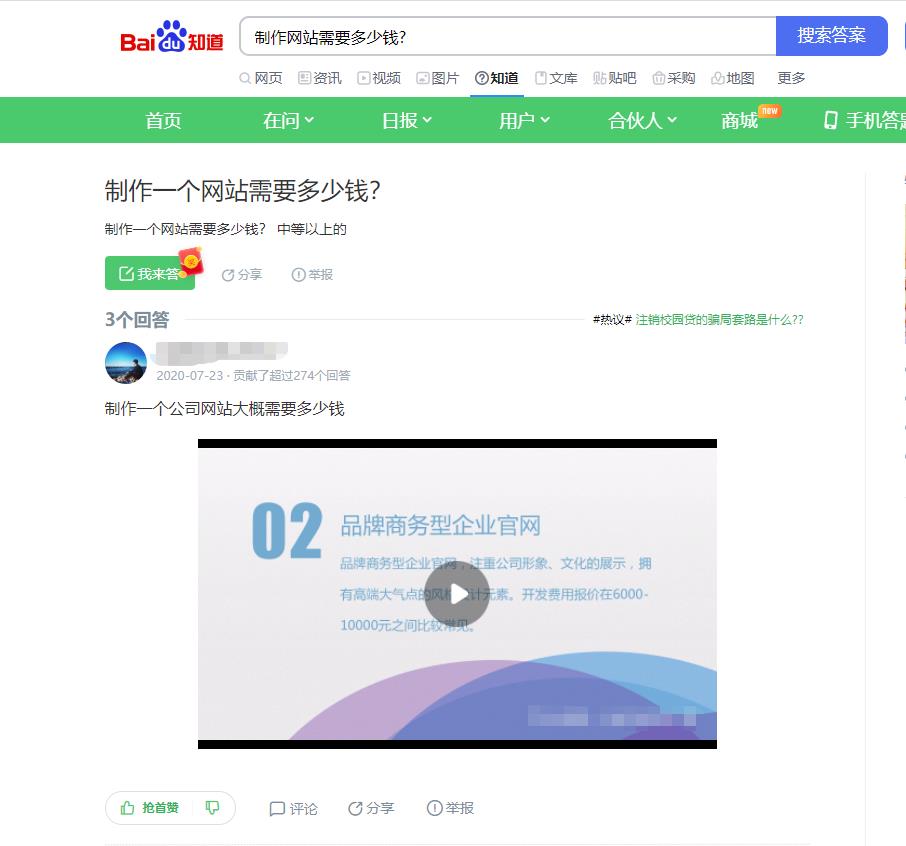Switch to the 知道 tab
The height and width of the screenshot is (846, 906).
click(x=497, y=77)
